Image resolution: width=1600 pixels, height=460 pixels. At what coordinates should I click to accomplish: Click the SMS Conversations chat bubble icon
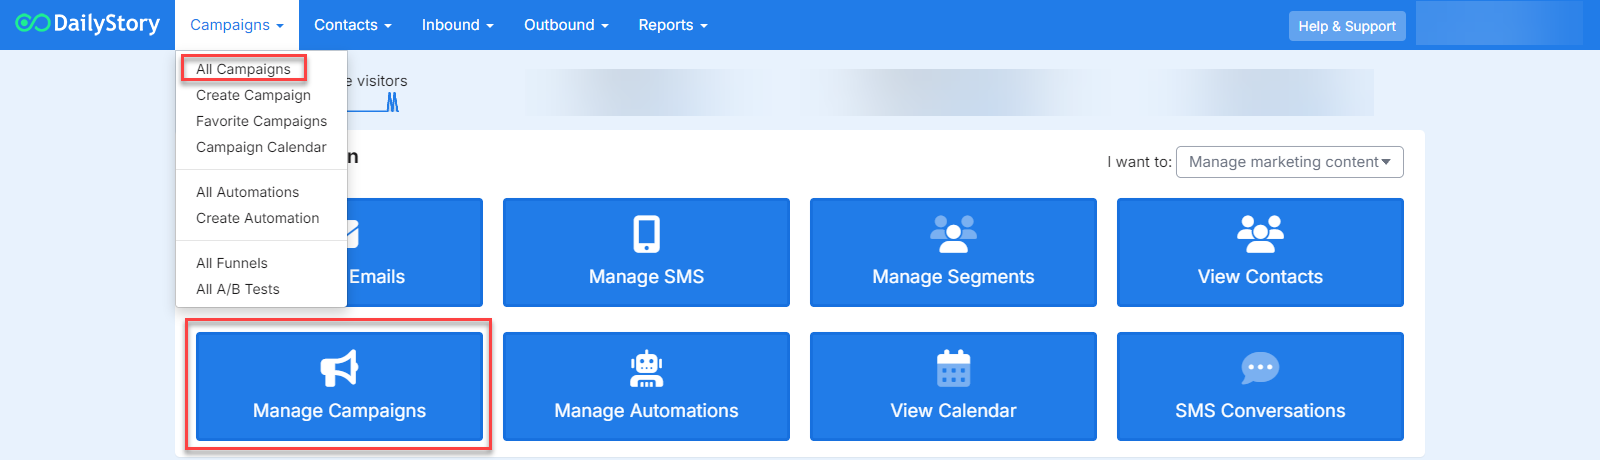coord(1260,368)
